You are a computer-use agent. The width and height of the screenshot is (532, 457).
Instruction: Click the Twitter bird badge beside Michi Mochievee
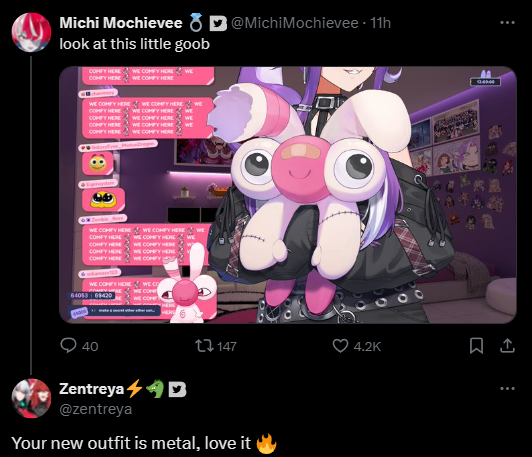218,23
